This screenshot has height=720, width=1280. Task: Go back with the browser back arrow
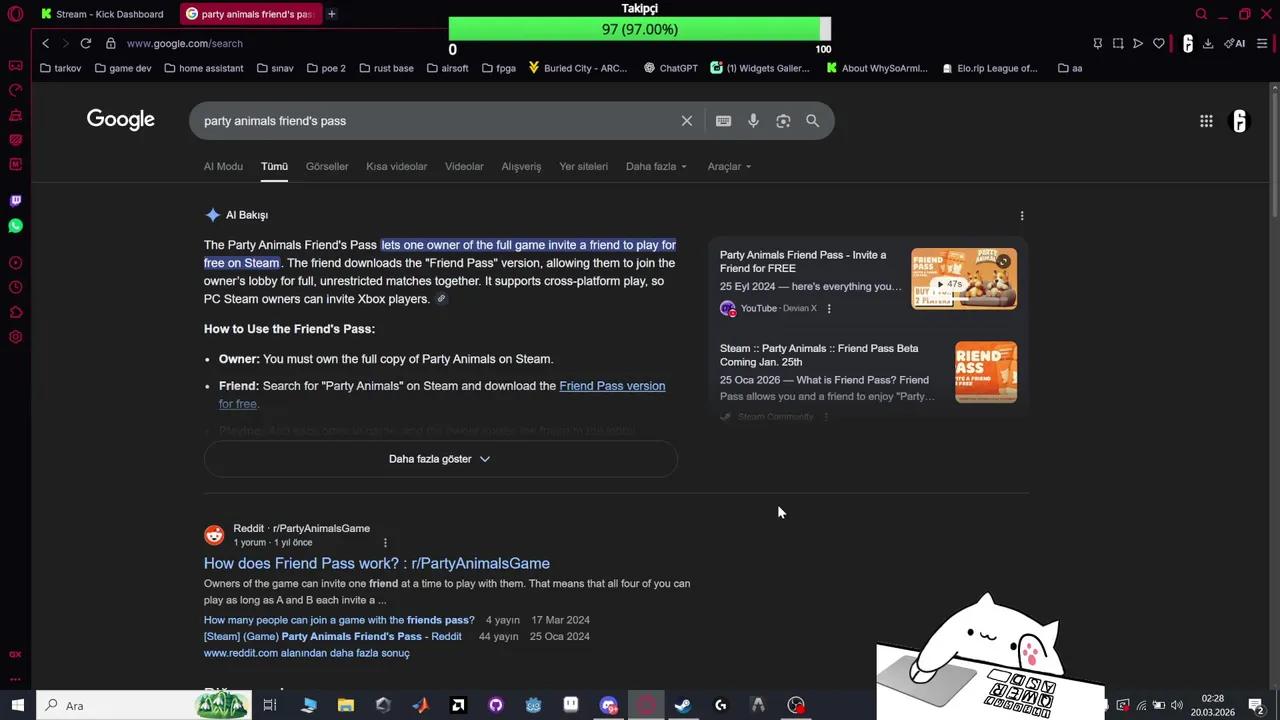(45, 43)
